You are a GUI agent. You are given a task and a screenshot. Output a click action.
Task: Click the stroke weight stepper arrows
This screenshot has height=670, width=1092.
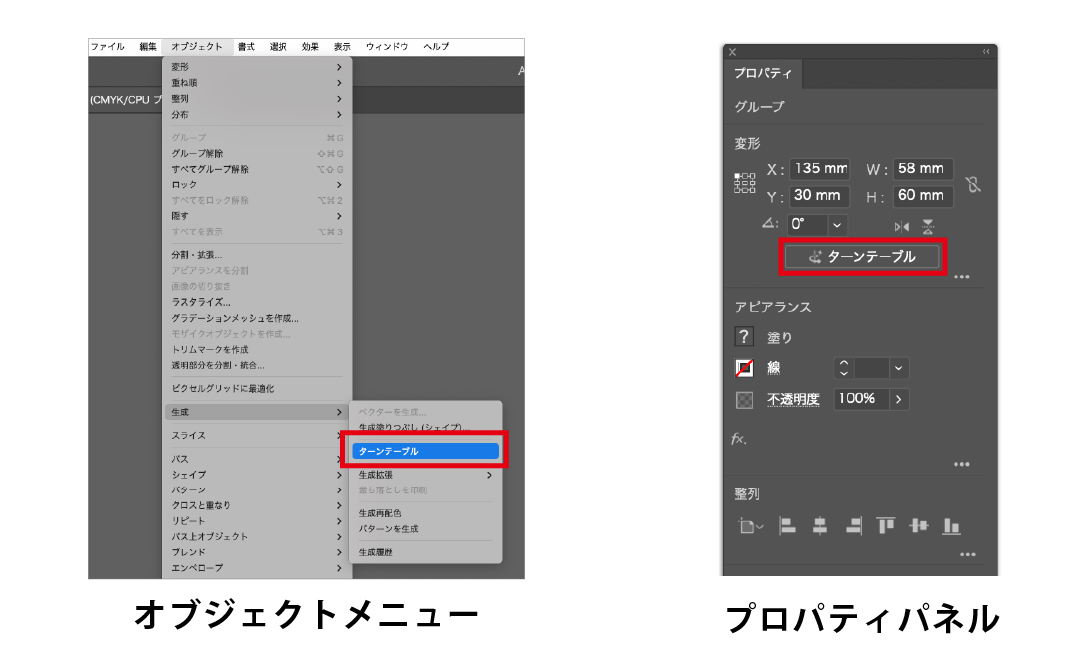pyautogui.click(x=843, y=368)
